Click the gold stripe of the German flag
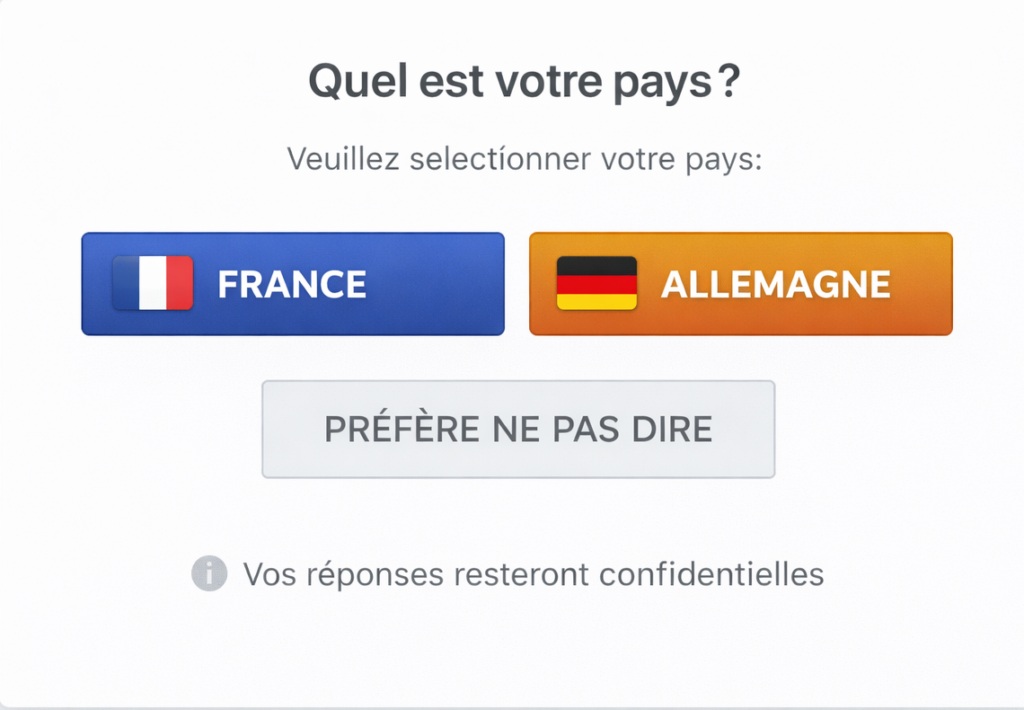 point(596,300)
